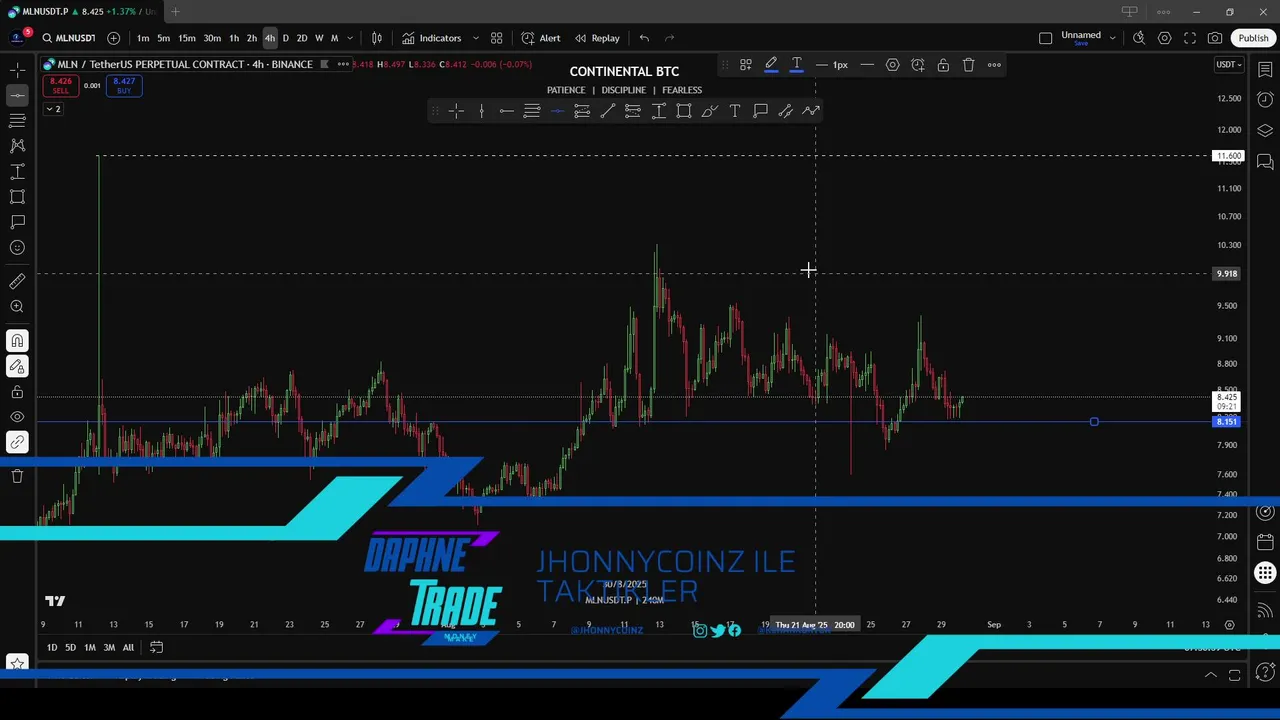Open the Fibonacci tools in left sidebar
Image resolution: width=1280 pixels, height=720 pixels.
point(17,121)
